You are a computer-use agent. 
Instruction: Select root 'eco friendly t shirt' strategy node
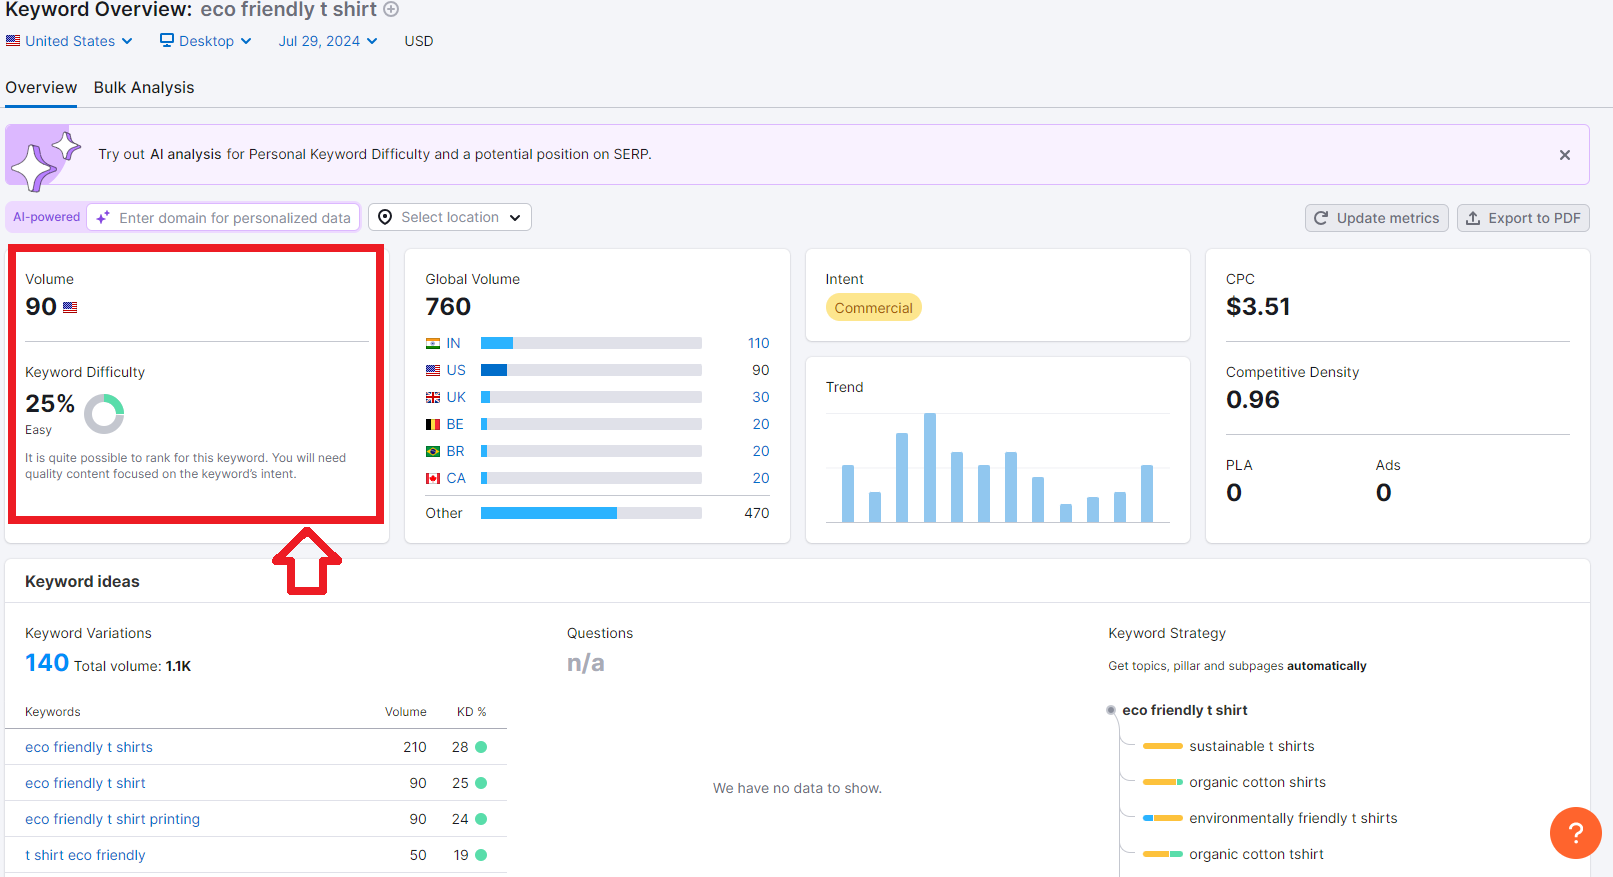[x=1185, y=710]
